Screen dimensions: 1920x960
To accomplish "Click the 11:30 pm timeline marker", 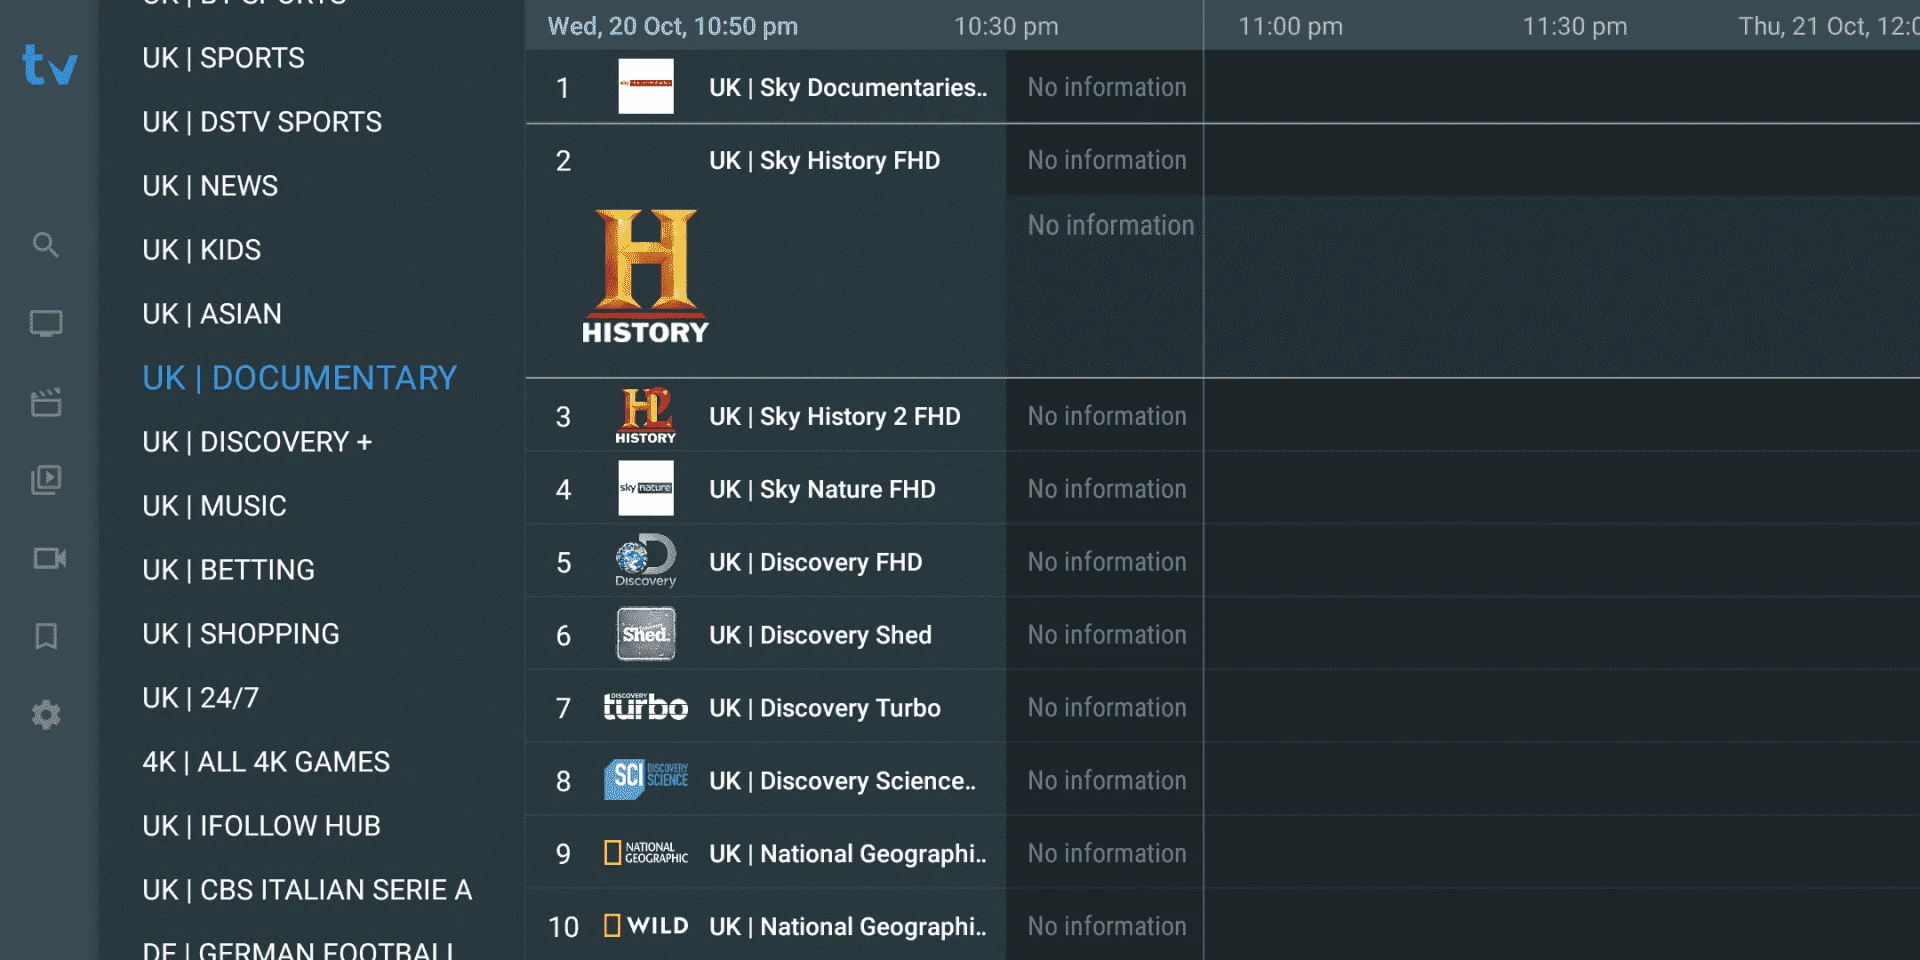I will coord(1575,26).
